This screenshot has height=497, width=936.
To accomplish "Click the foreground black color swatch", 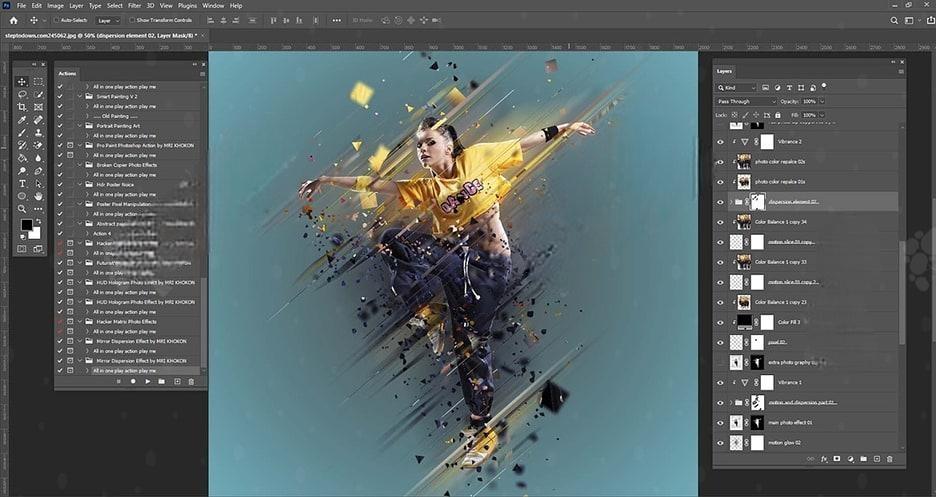I will coord(26,225).
